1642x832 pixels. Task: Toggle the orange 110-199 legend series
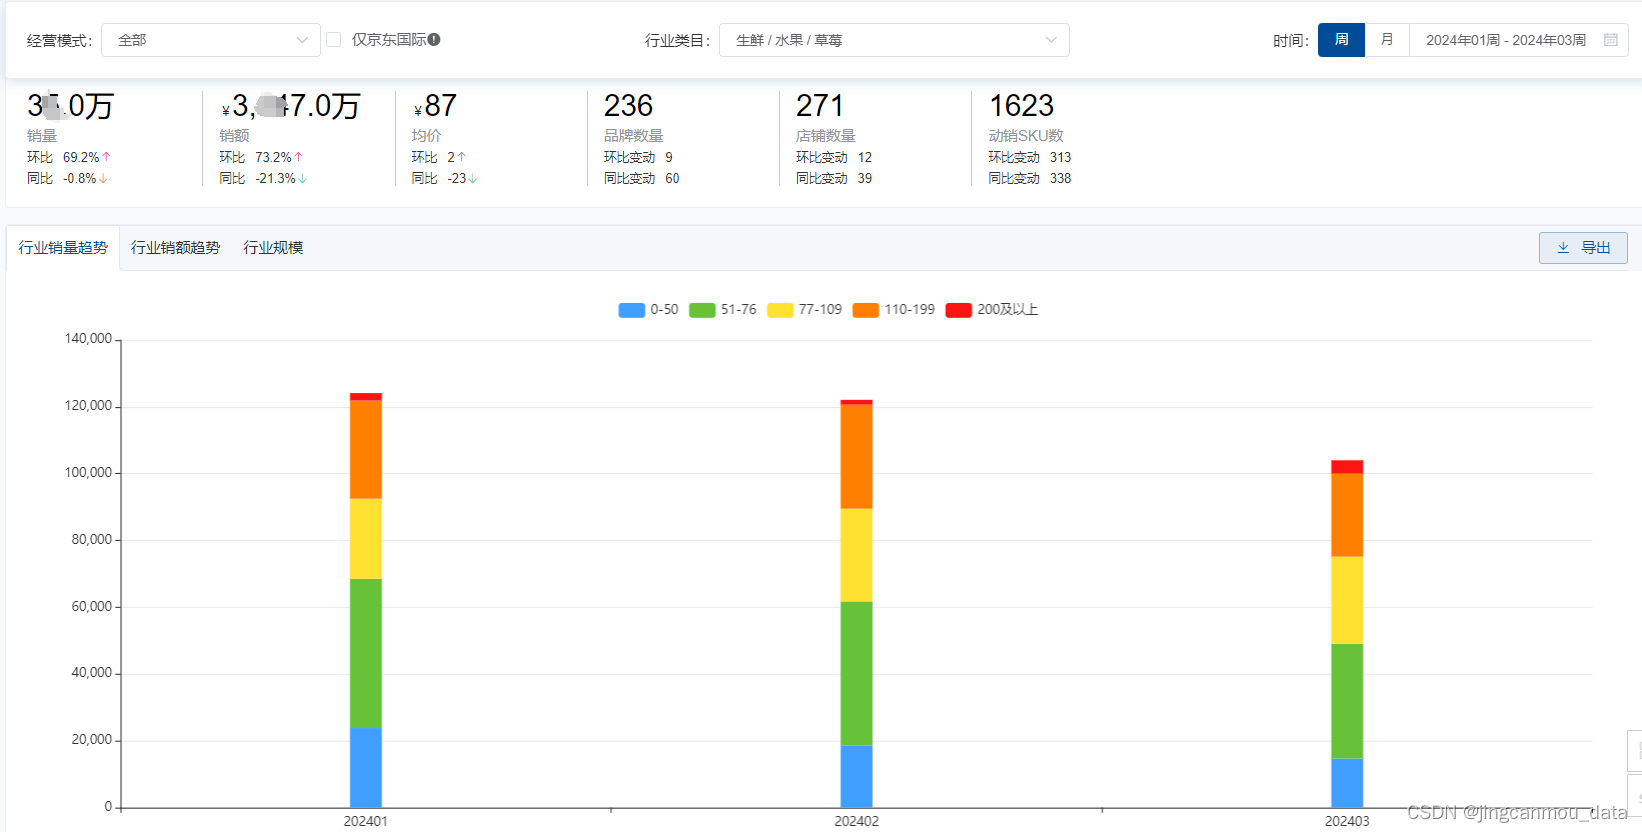[x=894, y=310]
